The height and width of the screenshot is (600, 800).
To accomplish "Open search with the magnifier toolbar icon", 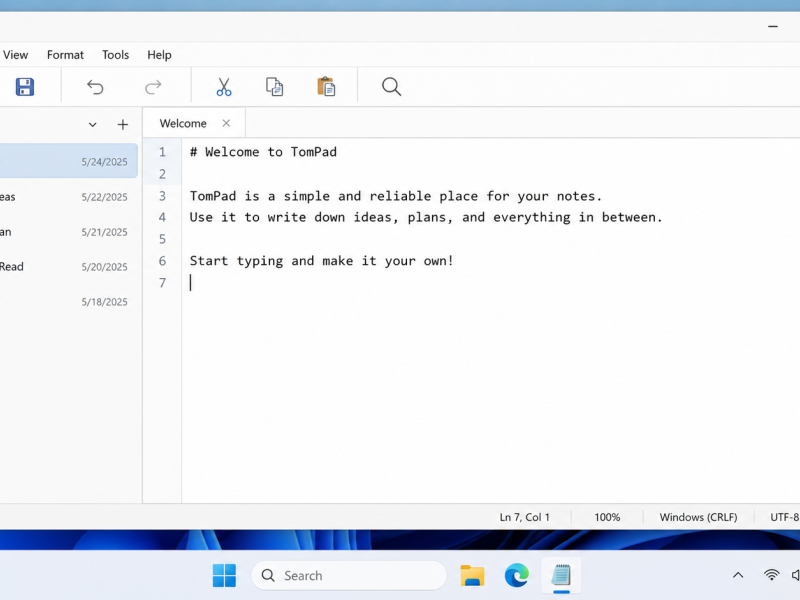I will 391,87.
